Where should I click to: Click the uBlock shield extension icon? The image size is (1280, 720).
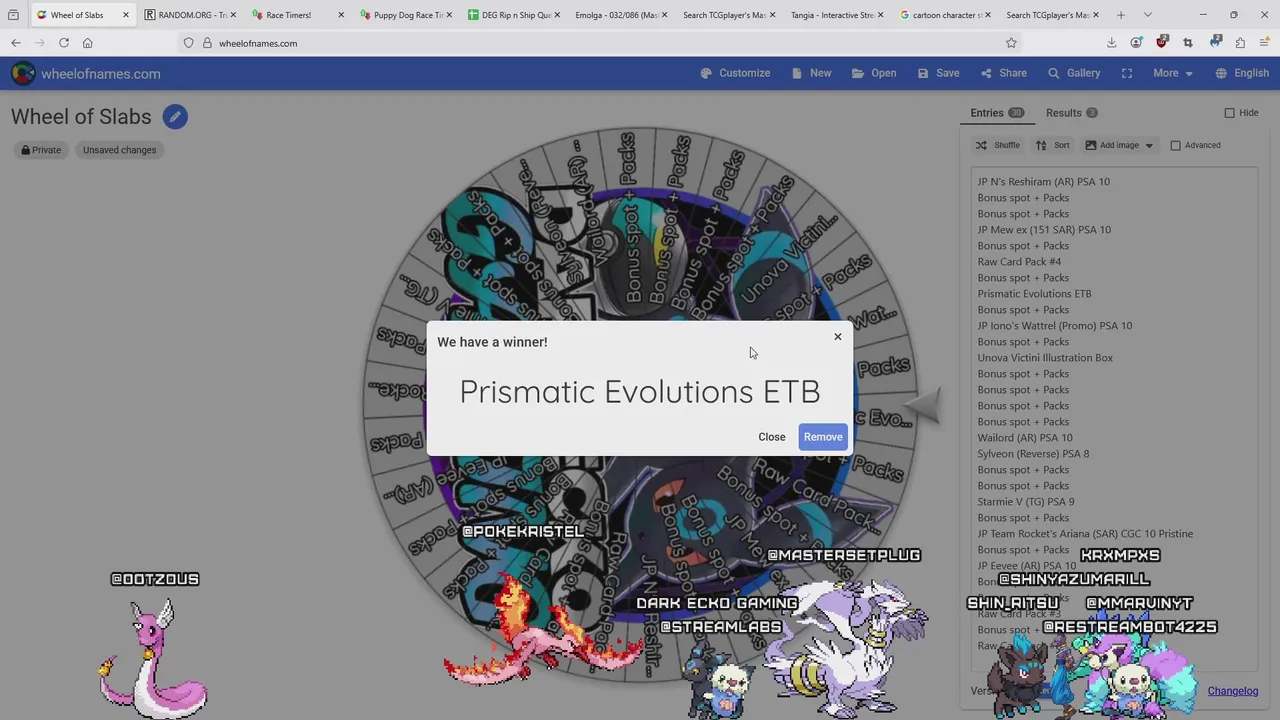pyautogui.click(x=1161, y=43)
